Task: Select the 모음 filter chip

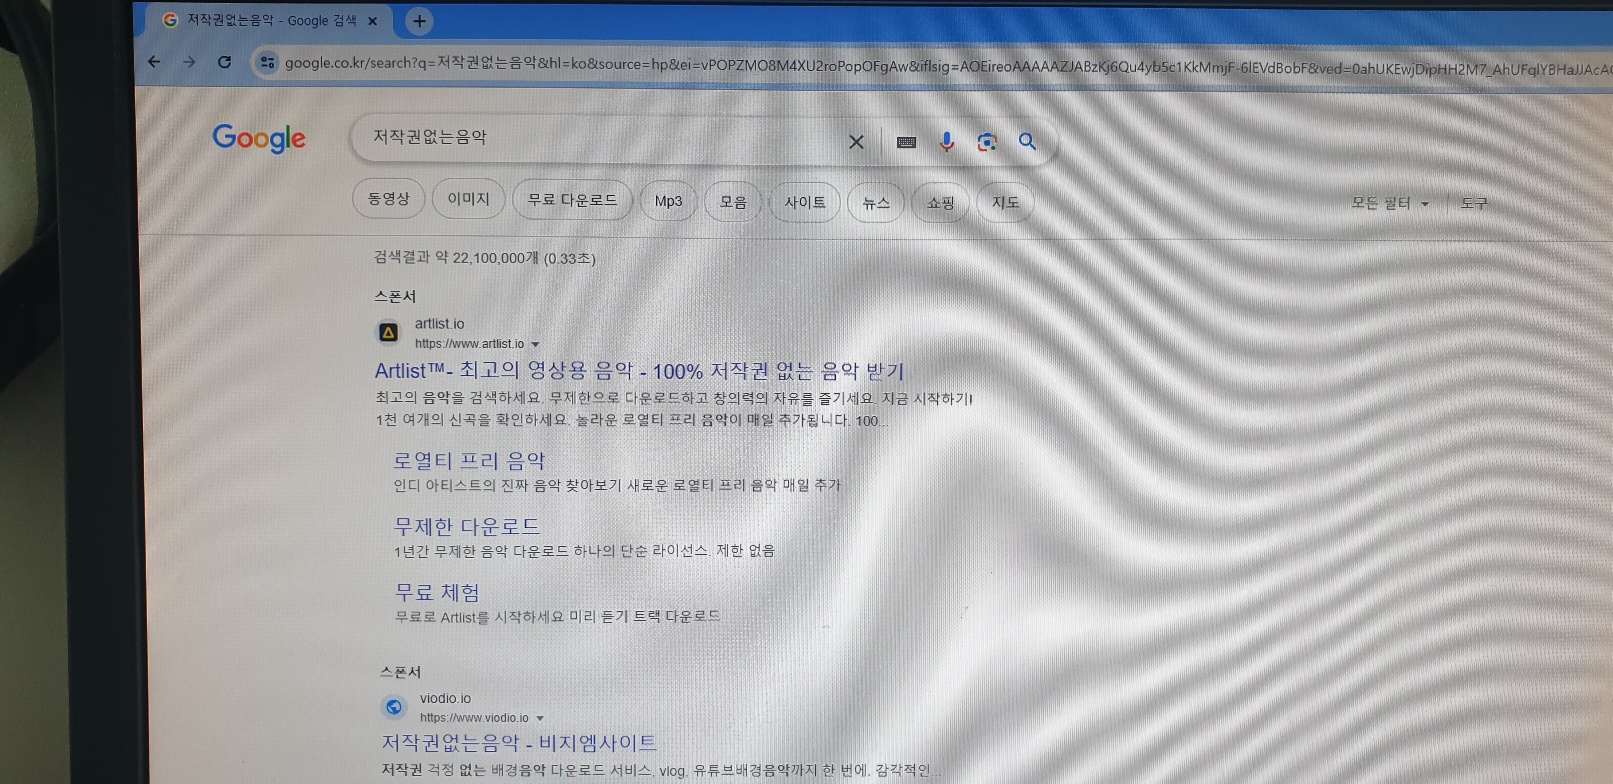Action: tap(733, 202)
